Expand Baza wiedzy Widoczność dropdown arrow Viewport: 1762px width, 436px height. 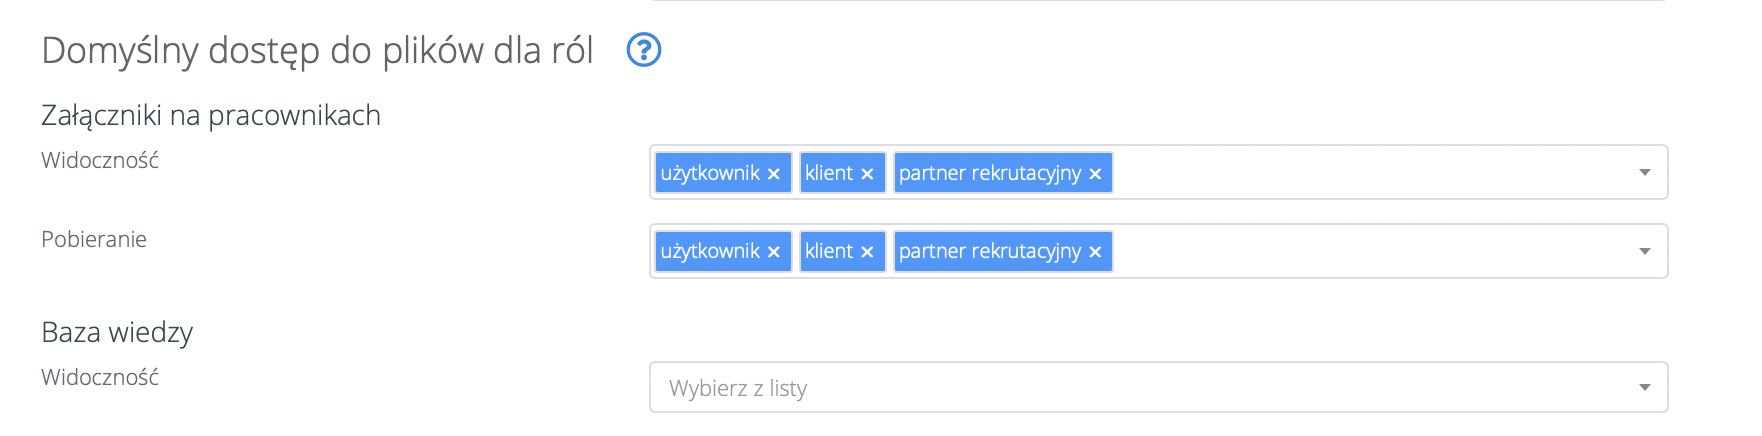tap(1645, 388)
